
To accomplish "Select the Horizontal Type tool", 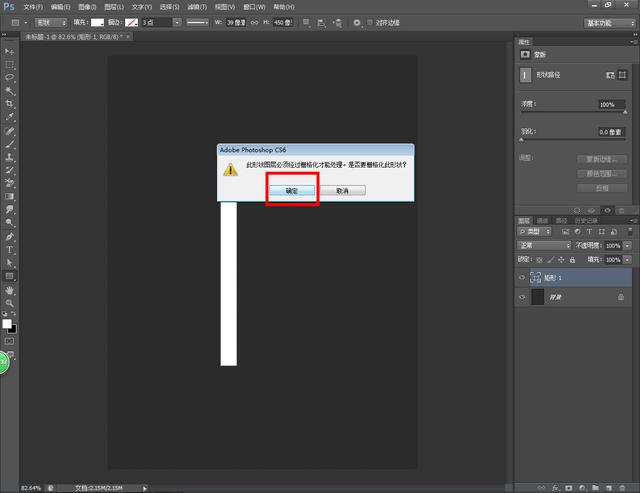I will (x=10, y=249).
